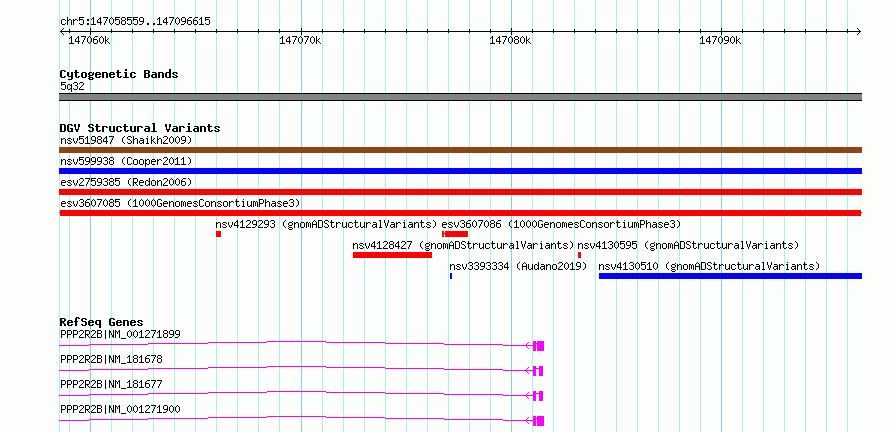Viewport: 890px width, 432px height.
Task: Click the intron line of NM_181678 transcript
Action: [x=295, y=367]
